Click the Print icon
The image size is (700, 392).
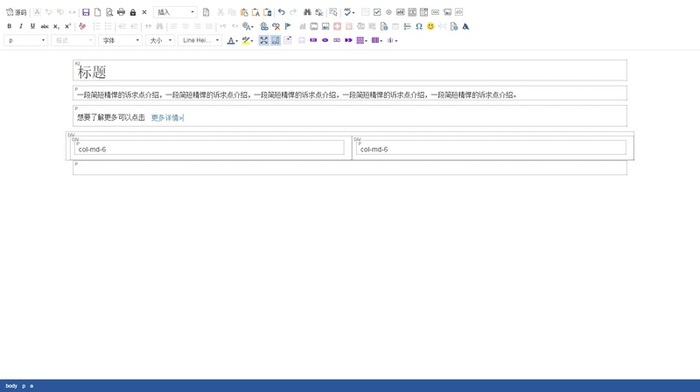point(121,12)
